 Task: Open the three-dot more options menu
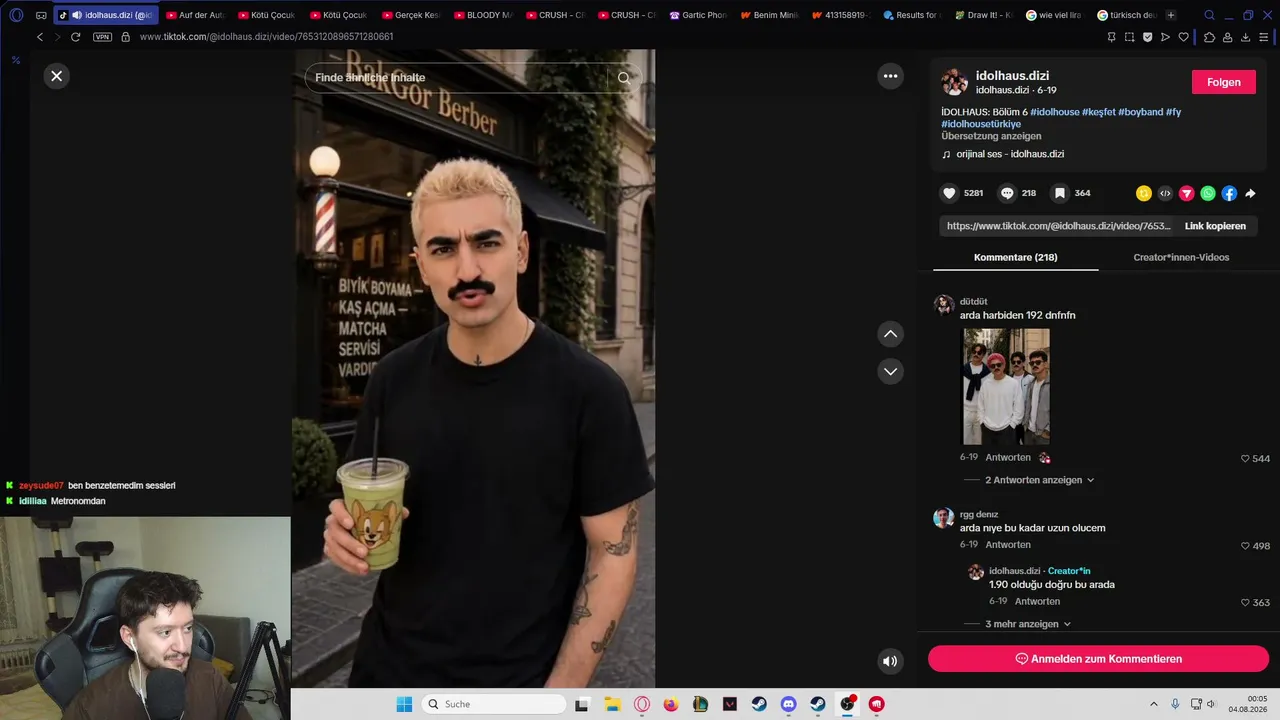[x=890, y=76]
